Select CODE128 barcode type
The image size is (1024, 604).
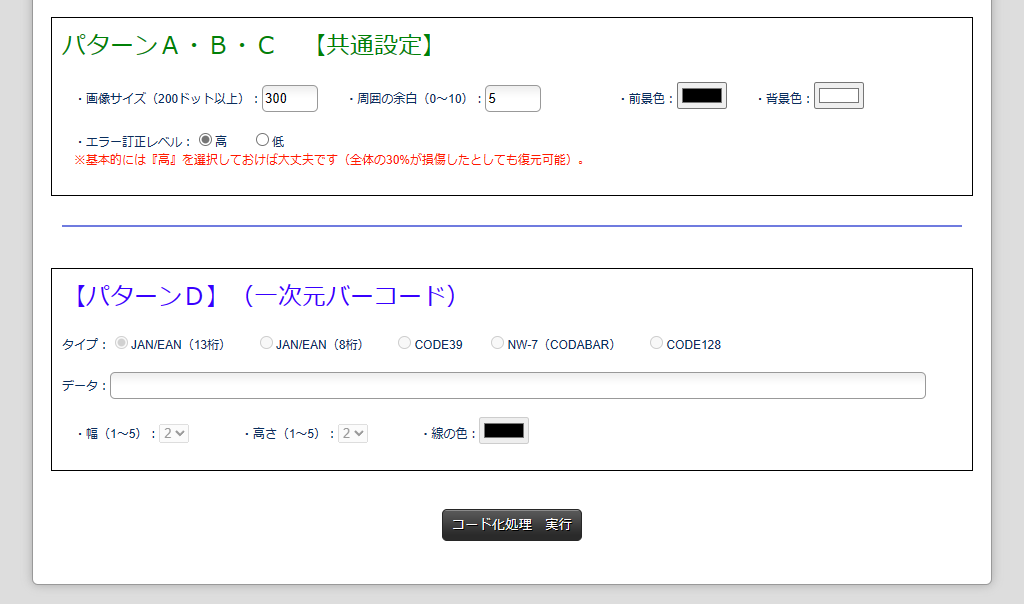pyautogui.click(x=656, y=343)
